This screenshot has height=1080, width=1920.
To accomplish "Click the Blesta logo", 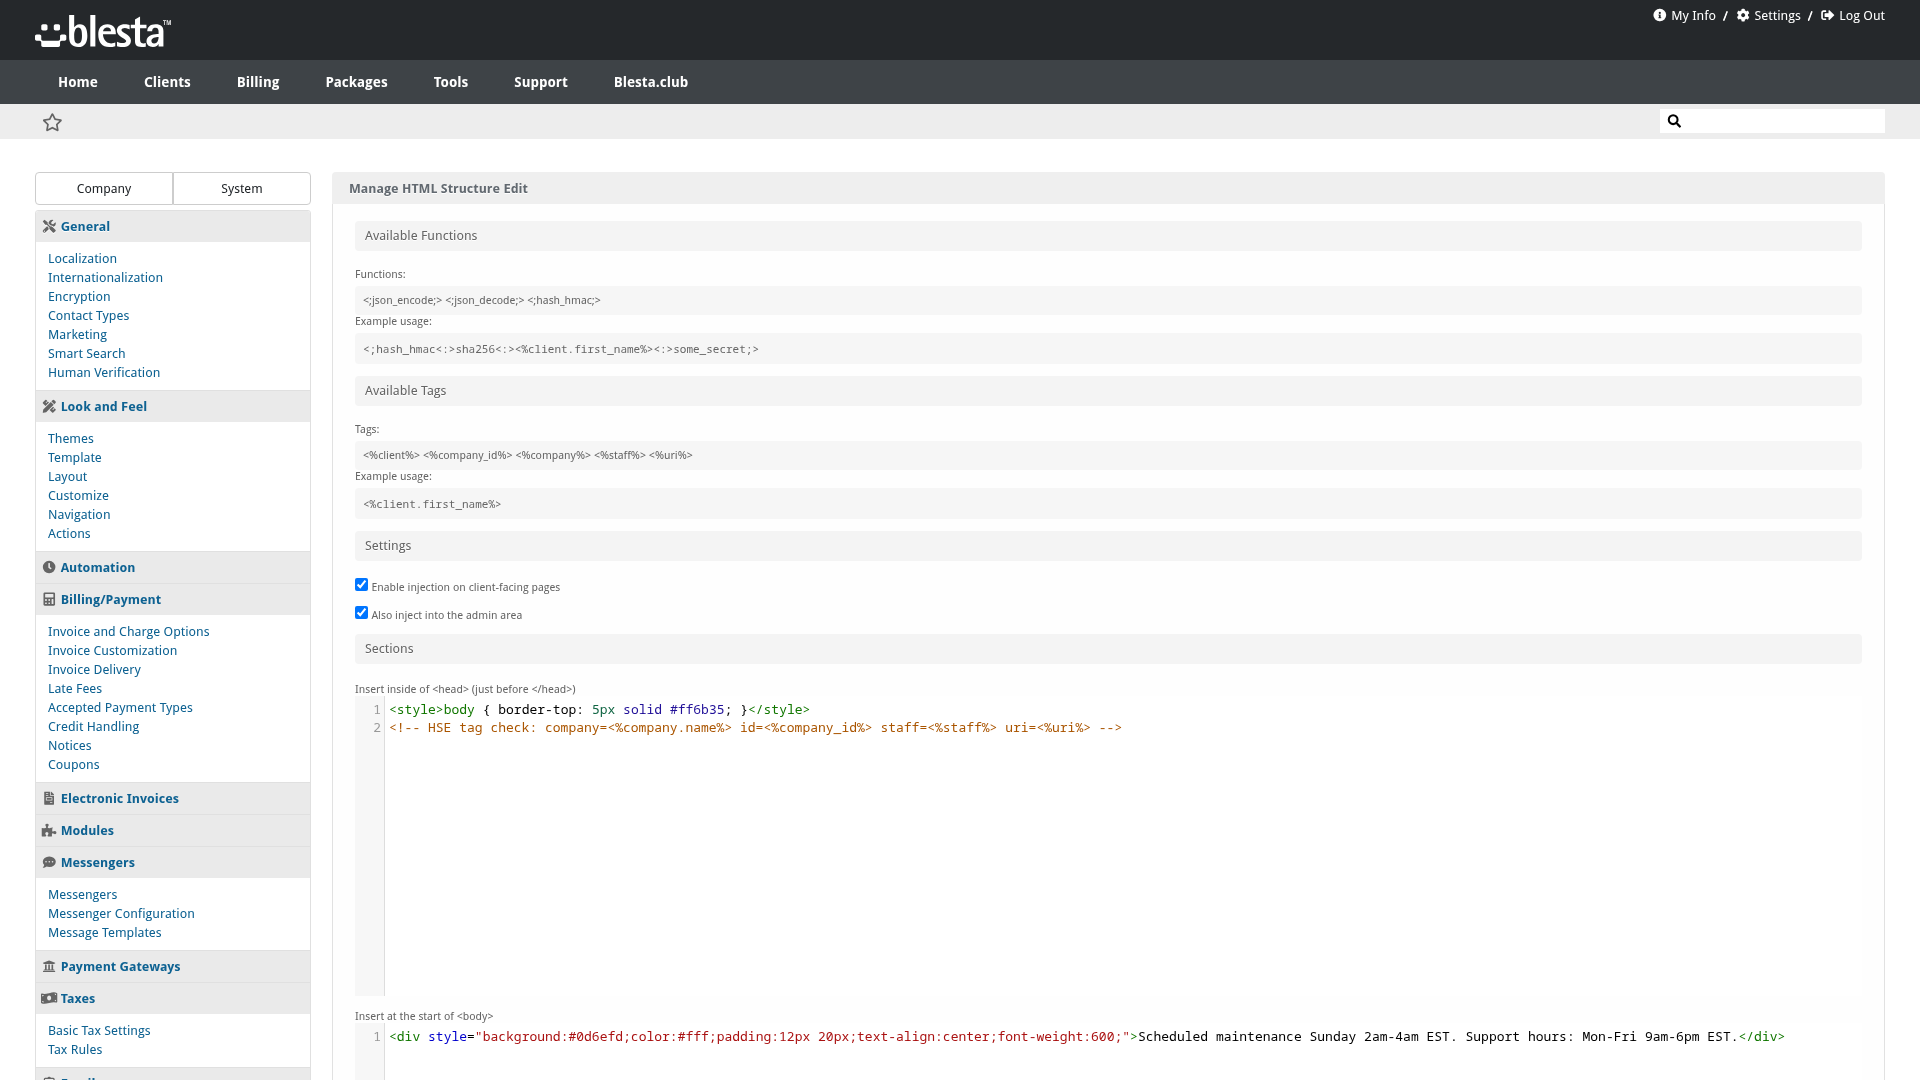I will (x=103, y=32).
